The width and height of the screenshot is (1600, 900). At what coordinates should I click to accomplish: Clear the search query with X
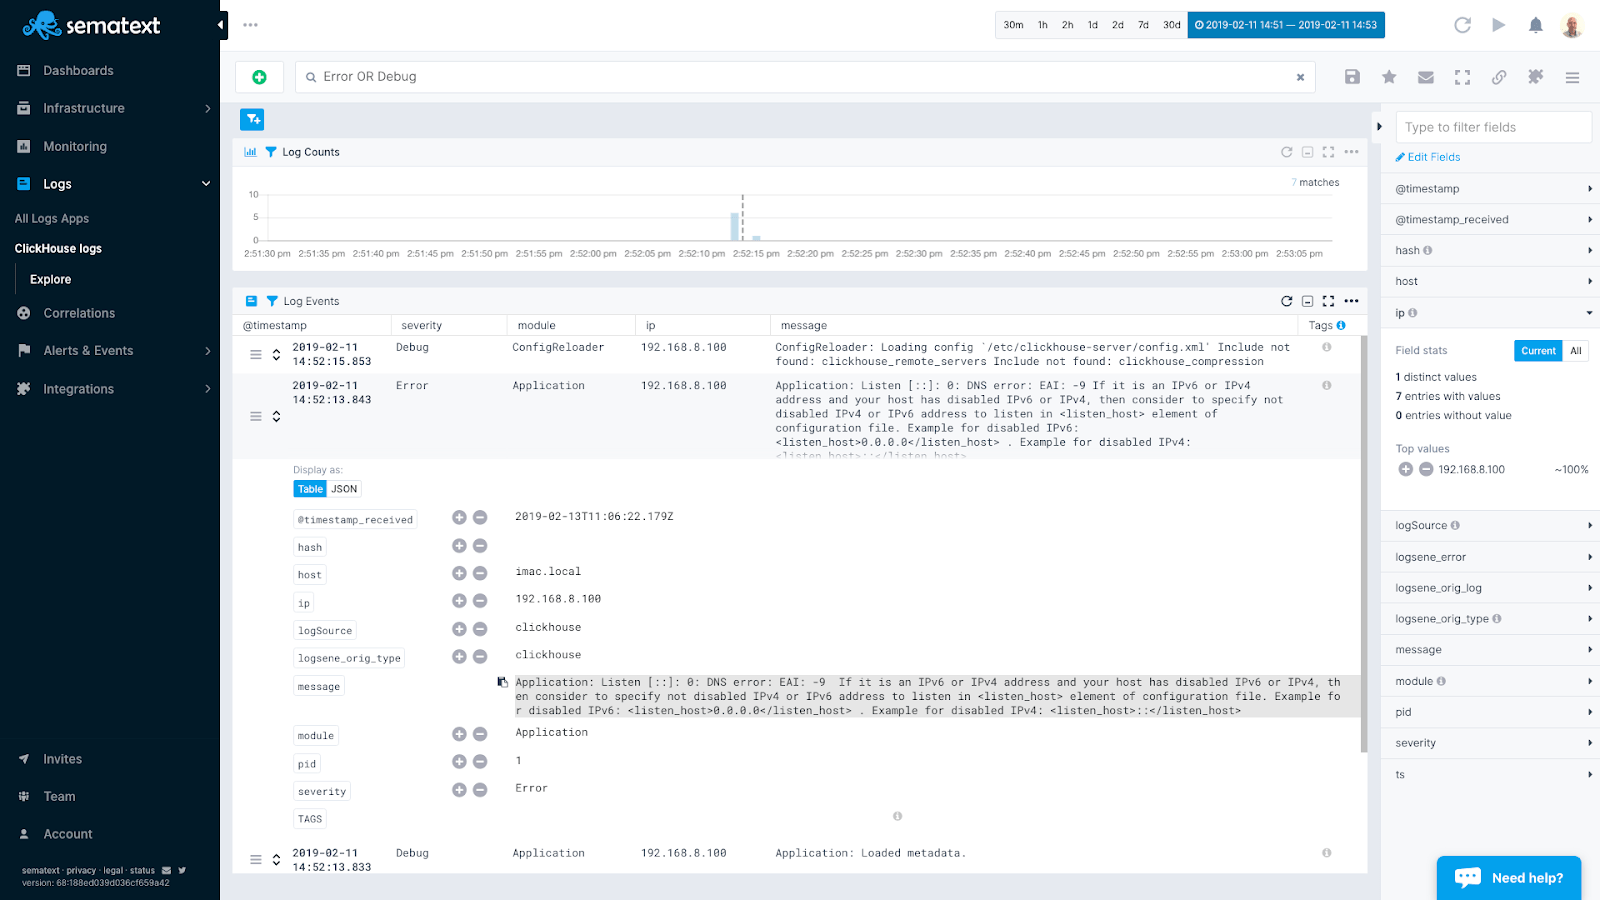(x=1300, y=77)
